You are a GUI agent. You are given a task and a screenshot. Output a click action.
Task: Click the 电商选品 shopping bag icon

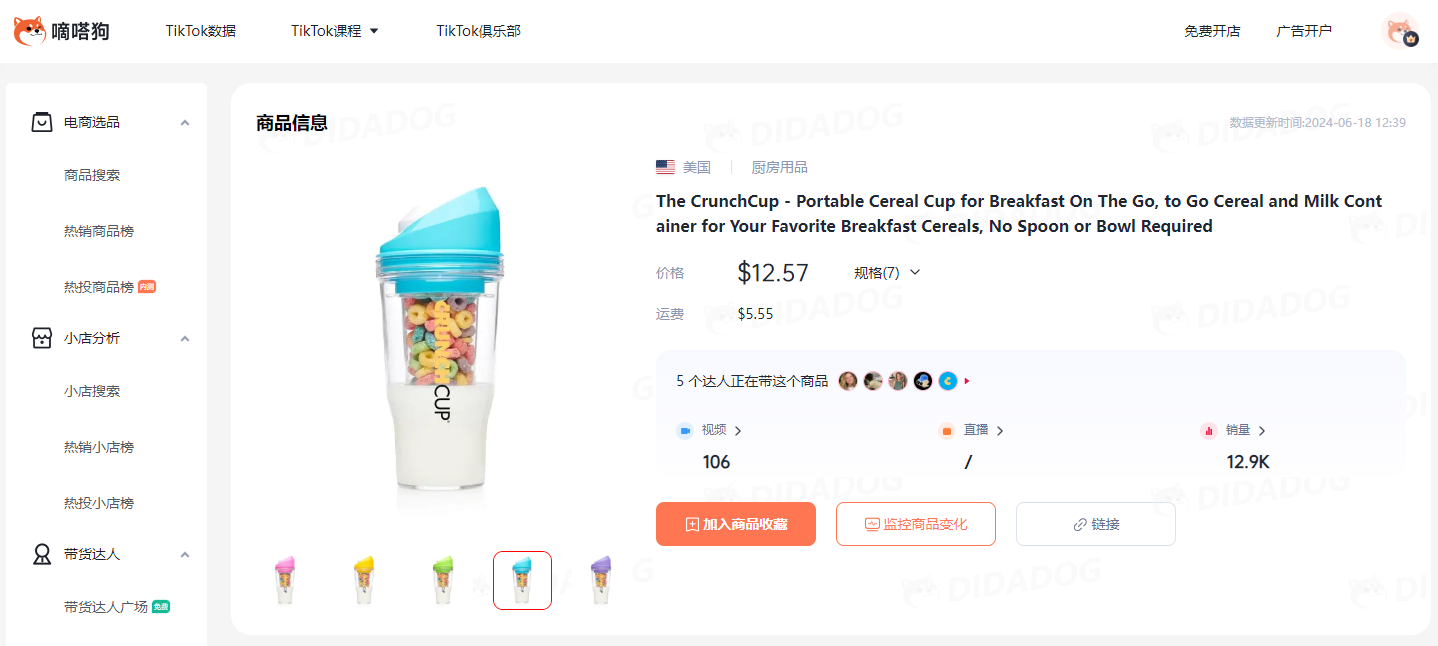click(x=42, y=122)
